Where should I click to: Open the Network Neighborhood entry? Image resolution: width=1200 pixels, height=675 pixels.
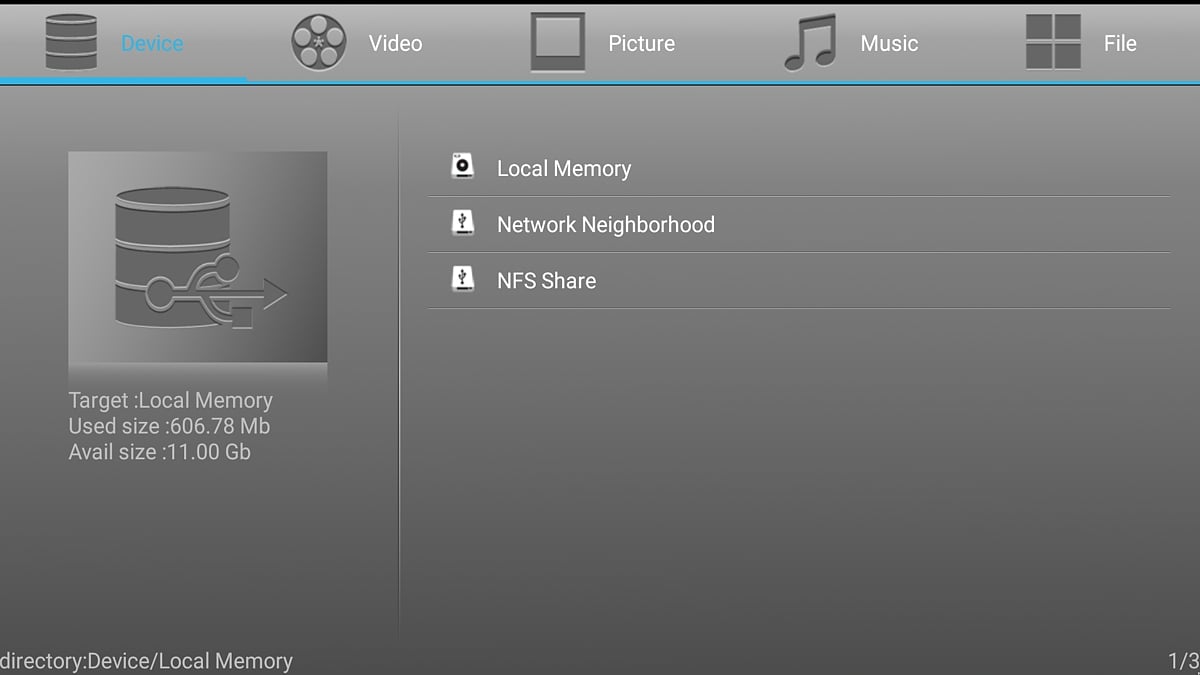pos(606,225)
